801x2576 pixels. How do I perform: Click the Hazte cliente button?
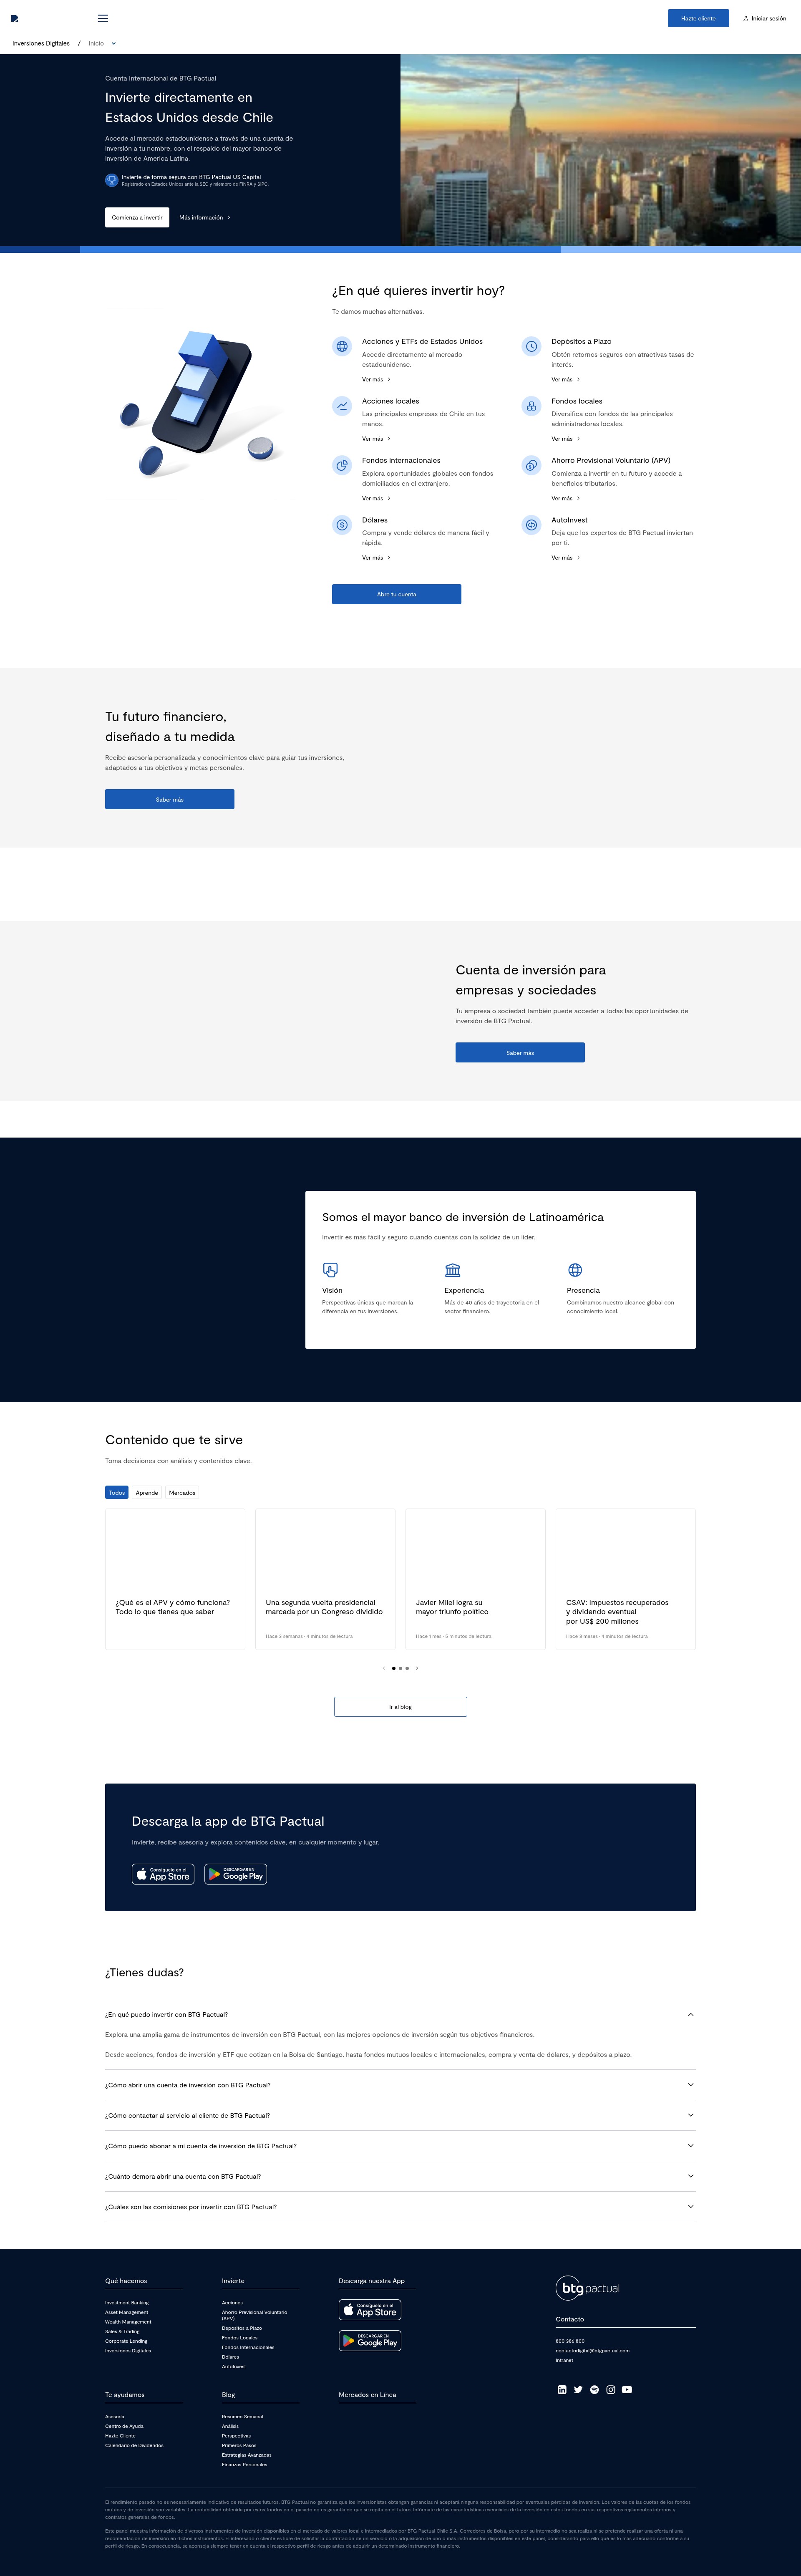698,18
